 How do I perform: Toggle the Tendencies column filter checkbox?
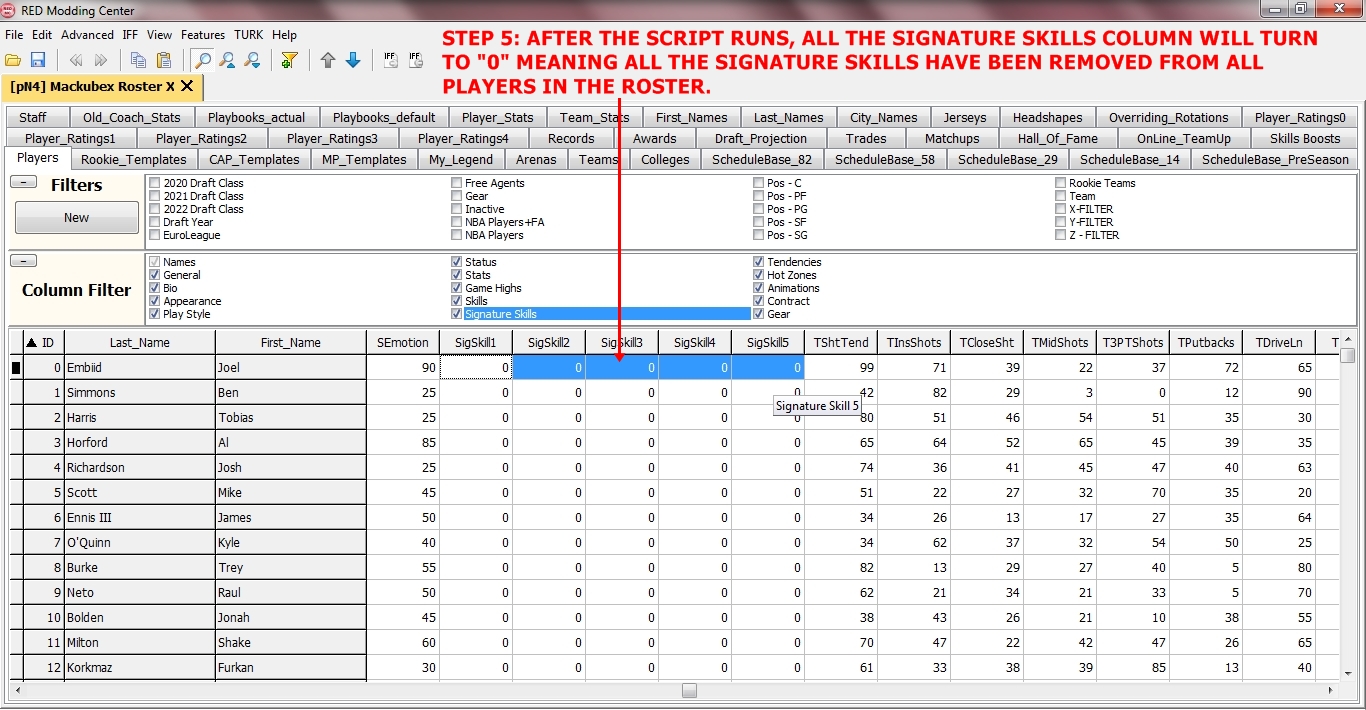(x=759, y=262)
